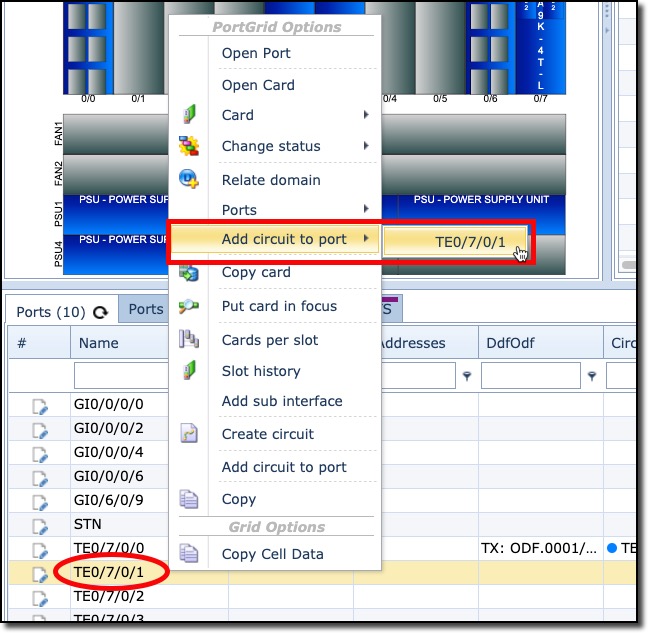The width and height of the screenshot is (648, 633).
Task: Click the Card menu icon
Action: [189, 115]
